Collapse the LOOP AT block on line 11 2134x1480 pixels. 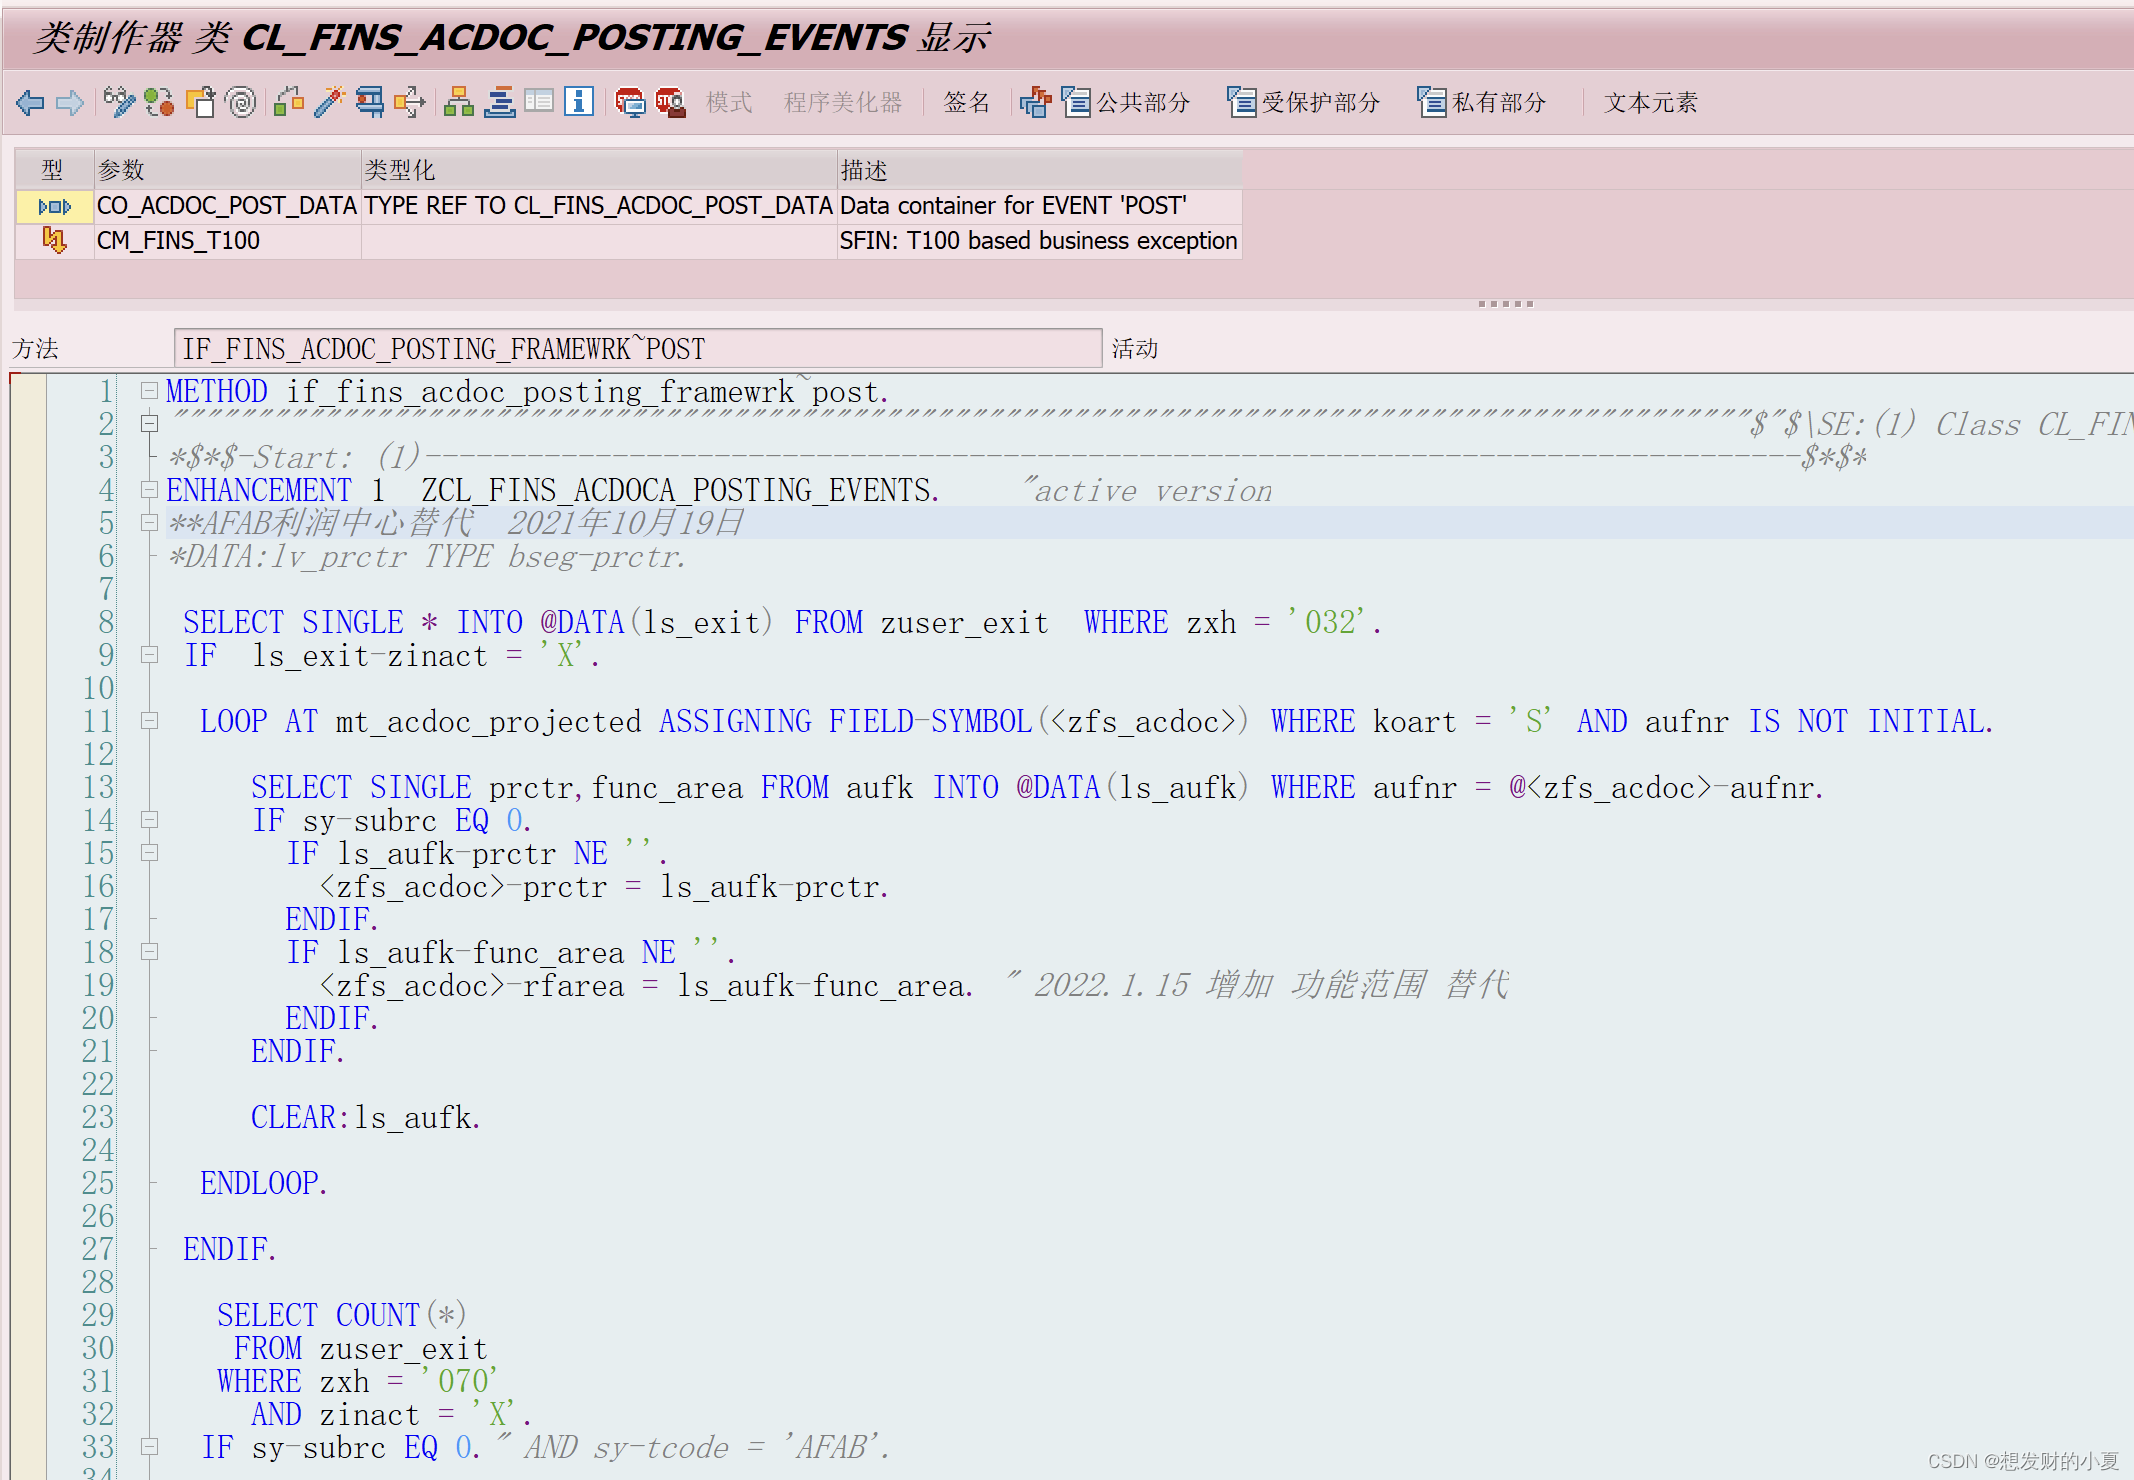click(149, 720)
